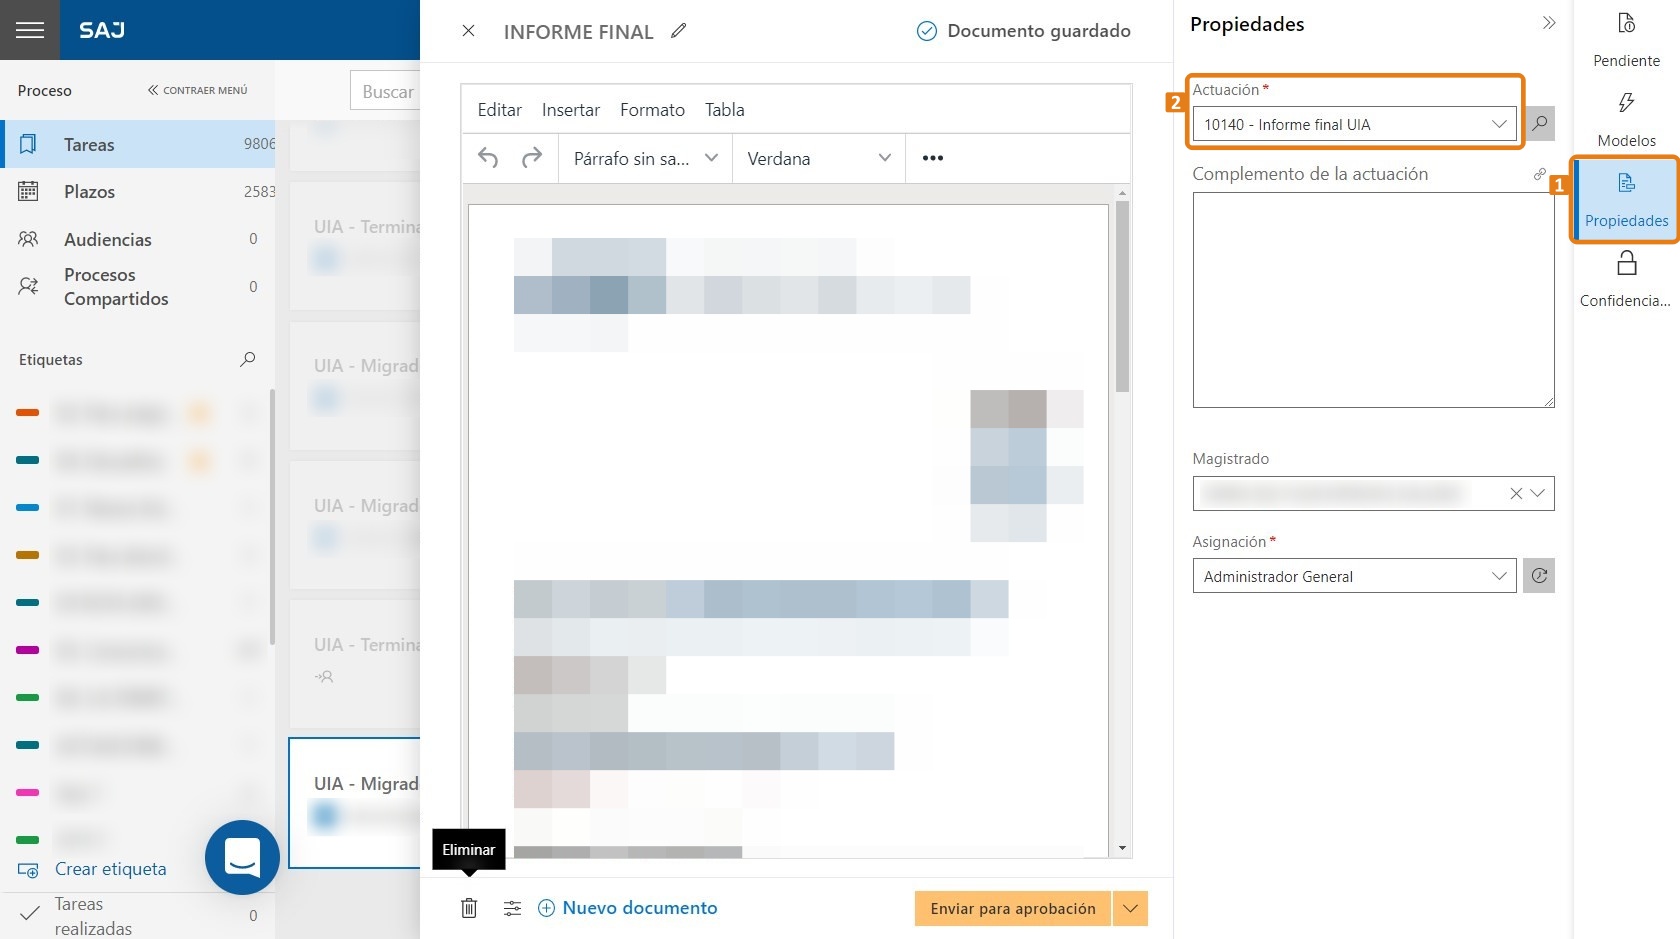Image resolution: width=1680 pixels, height=939 pixels.
Task: Open the Actuación dropdown
Action: tap(1354, 124)
